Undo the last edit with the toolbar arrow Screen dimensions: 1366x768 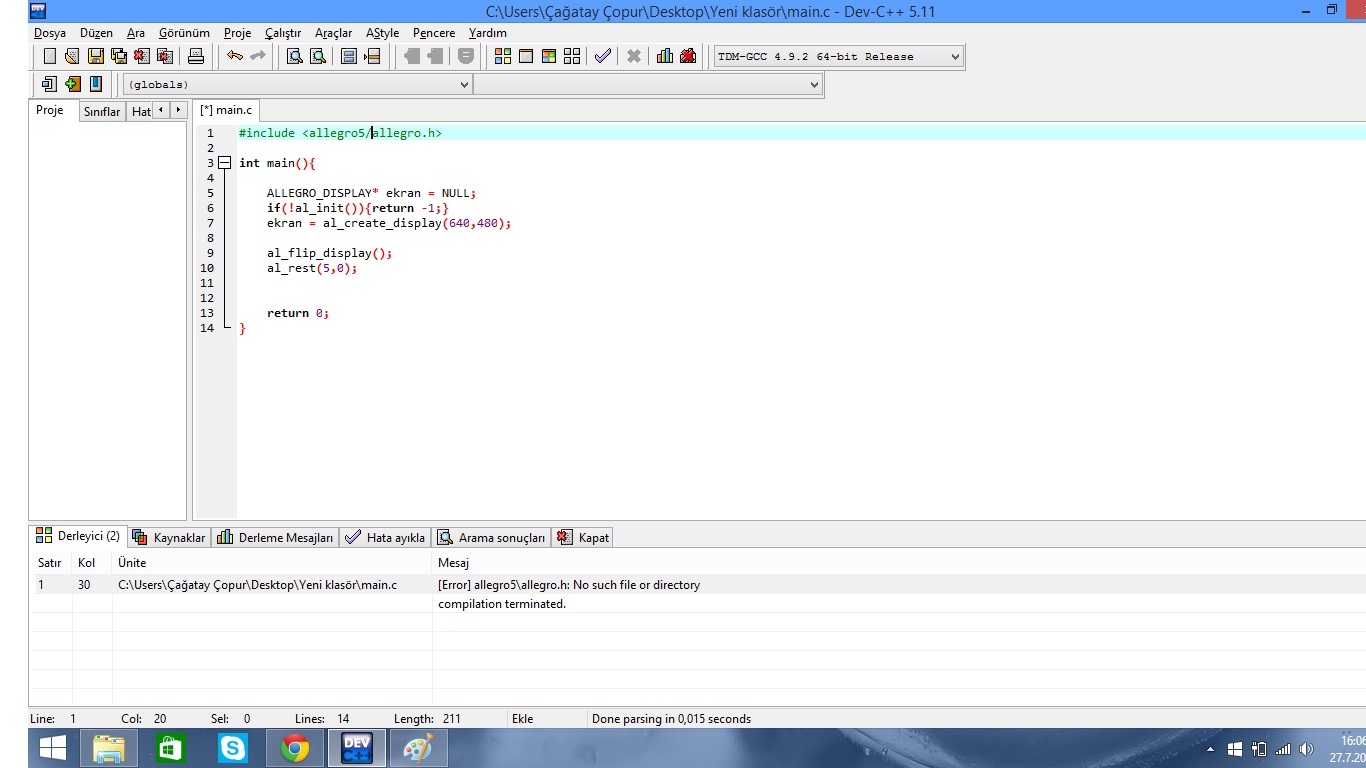234,57
